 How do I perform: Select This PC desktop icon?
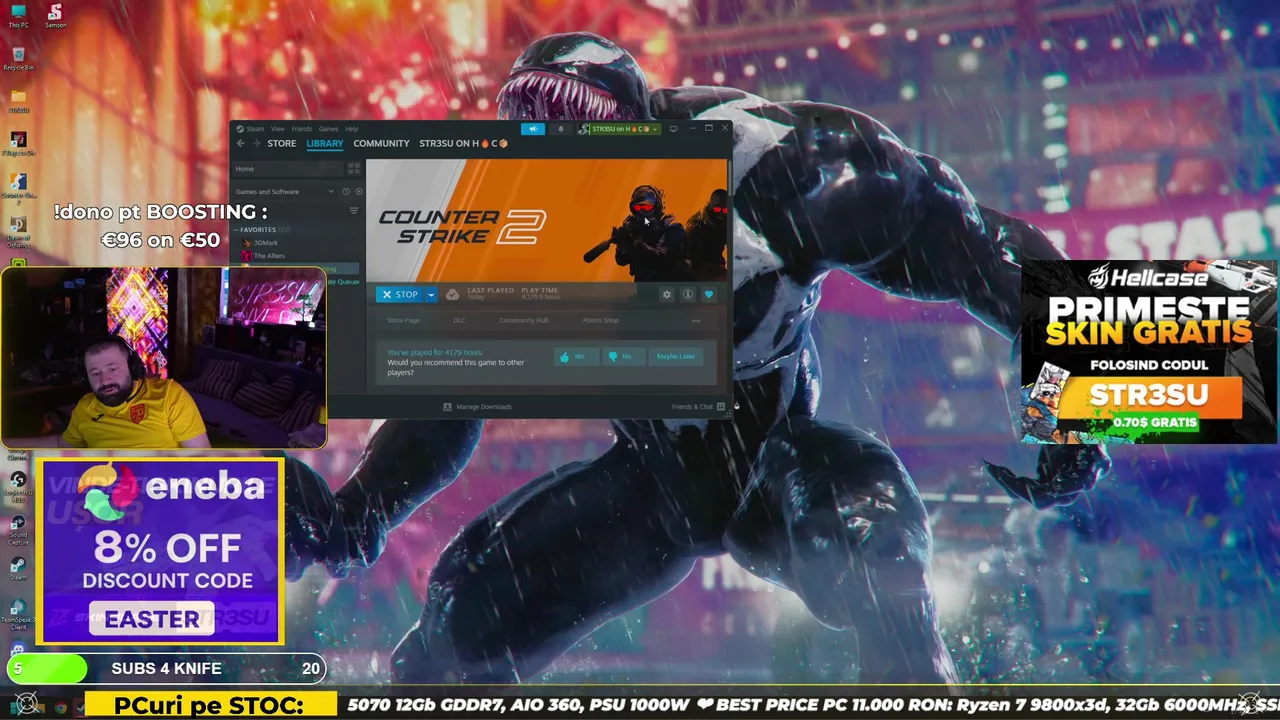tap(18, 17)
